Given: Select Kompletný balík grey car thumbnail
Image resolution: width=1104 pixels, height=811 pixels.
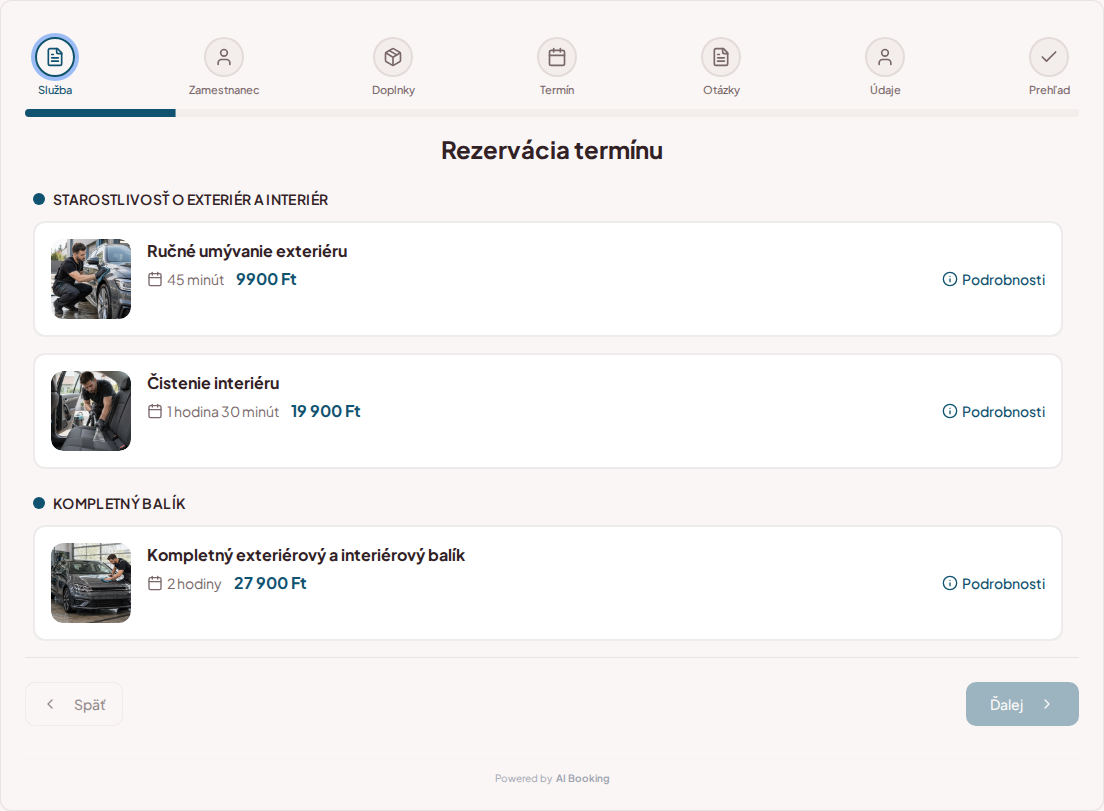Looking at the screenshot, I should pos(91,582).
